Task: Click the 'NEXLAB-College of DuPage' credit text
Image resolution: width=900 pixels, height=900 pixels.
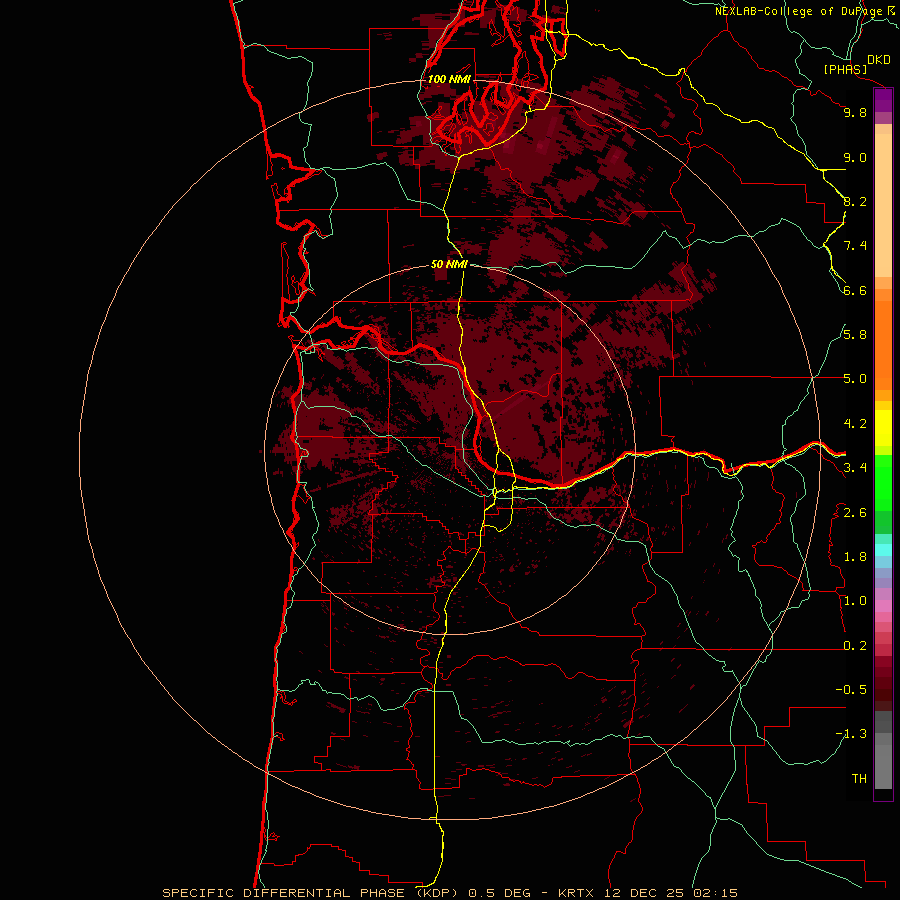Action: tap(798, 11)
